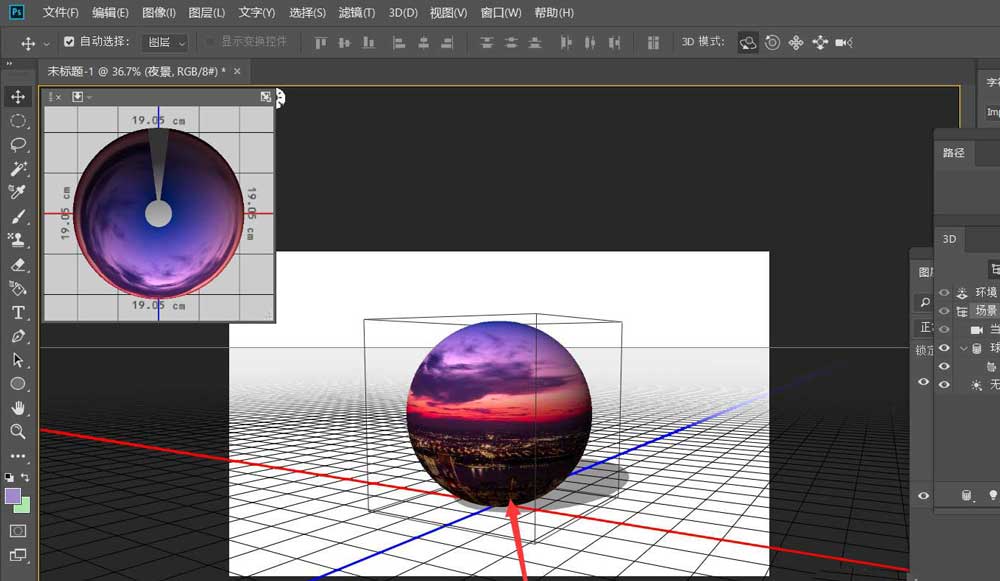This screenshot has height=581, width=1000.
Task: Select the Pen tool
Action: 18,336
